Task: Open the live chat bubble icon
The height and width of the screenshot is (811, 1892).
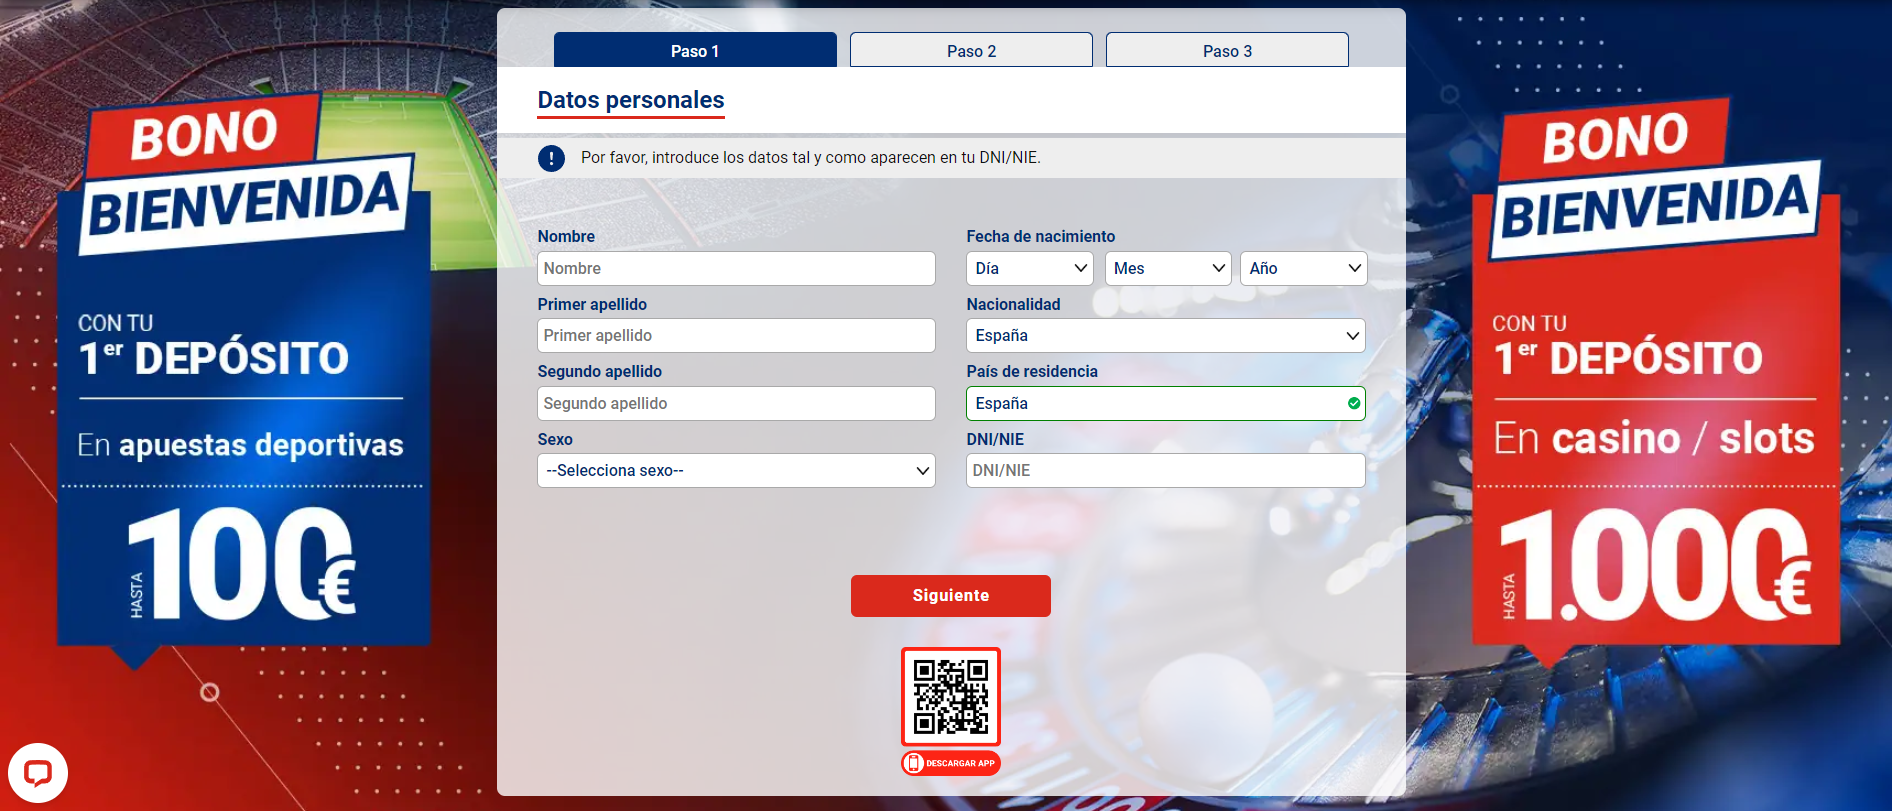Action: [x=38, y=773]
